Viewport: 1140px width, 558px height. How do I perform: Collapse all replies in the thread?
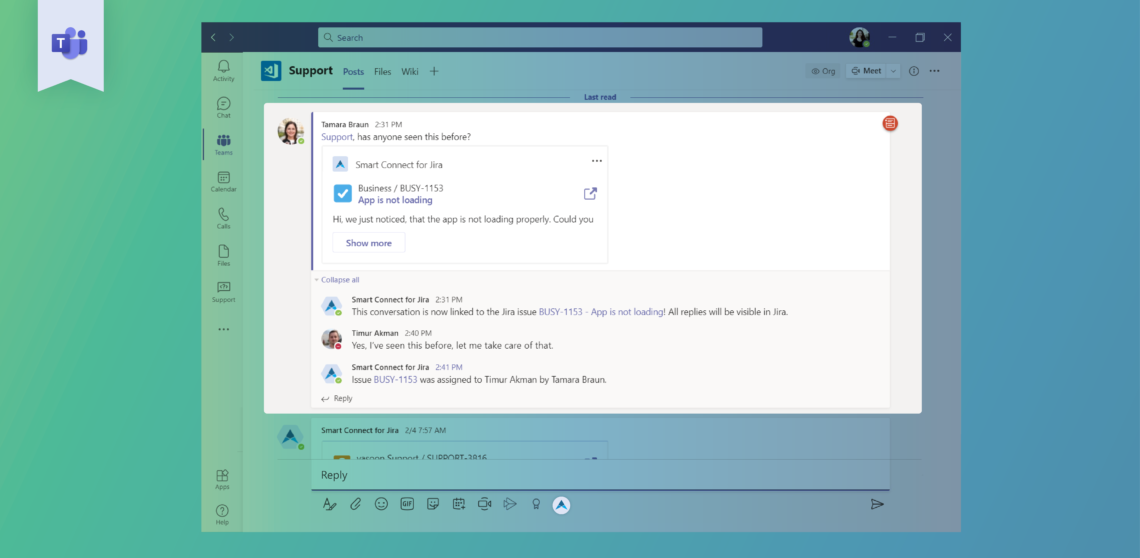[339, 280]
